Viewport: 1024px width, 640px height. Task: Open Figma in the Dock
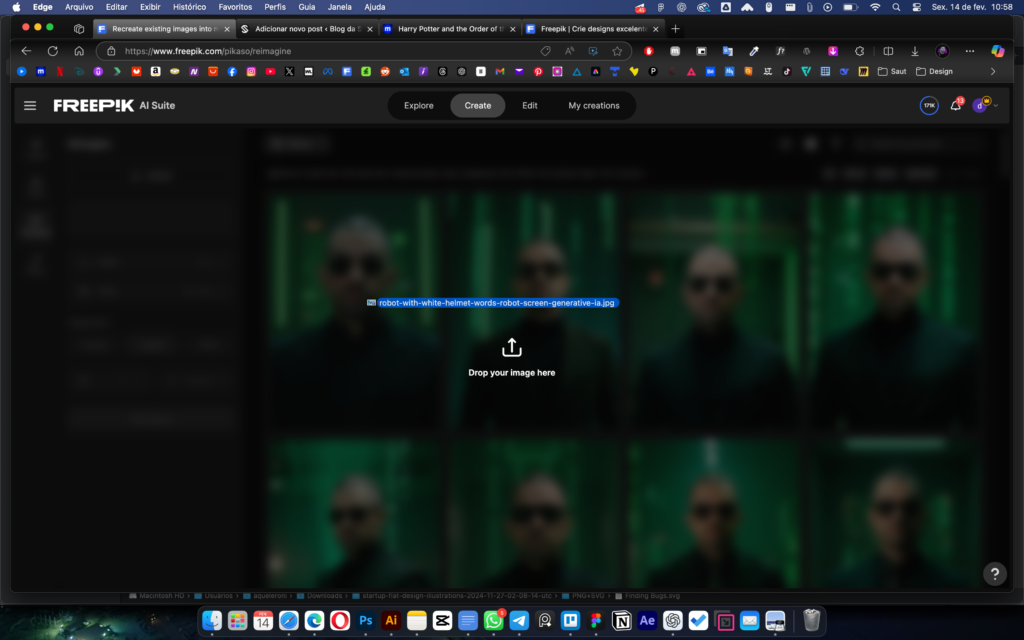(596, 620)
